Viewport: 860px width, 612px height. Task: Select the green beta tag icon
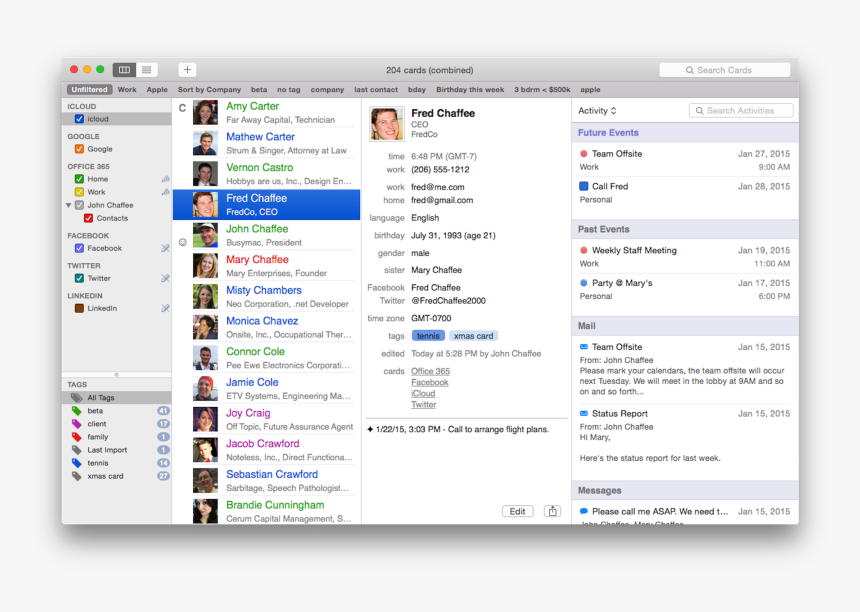coord(77,411)
